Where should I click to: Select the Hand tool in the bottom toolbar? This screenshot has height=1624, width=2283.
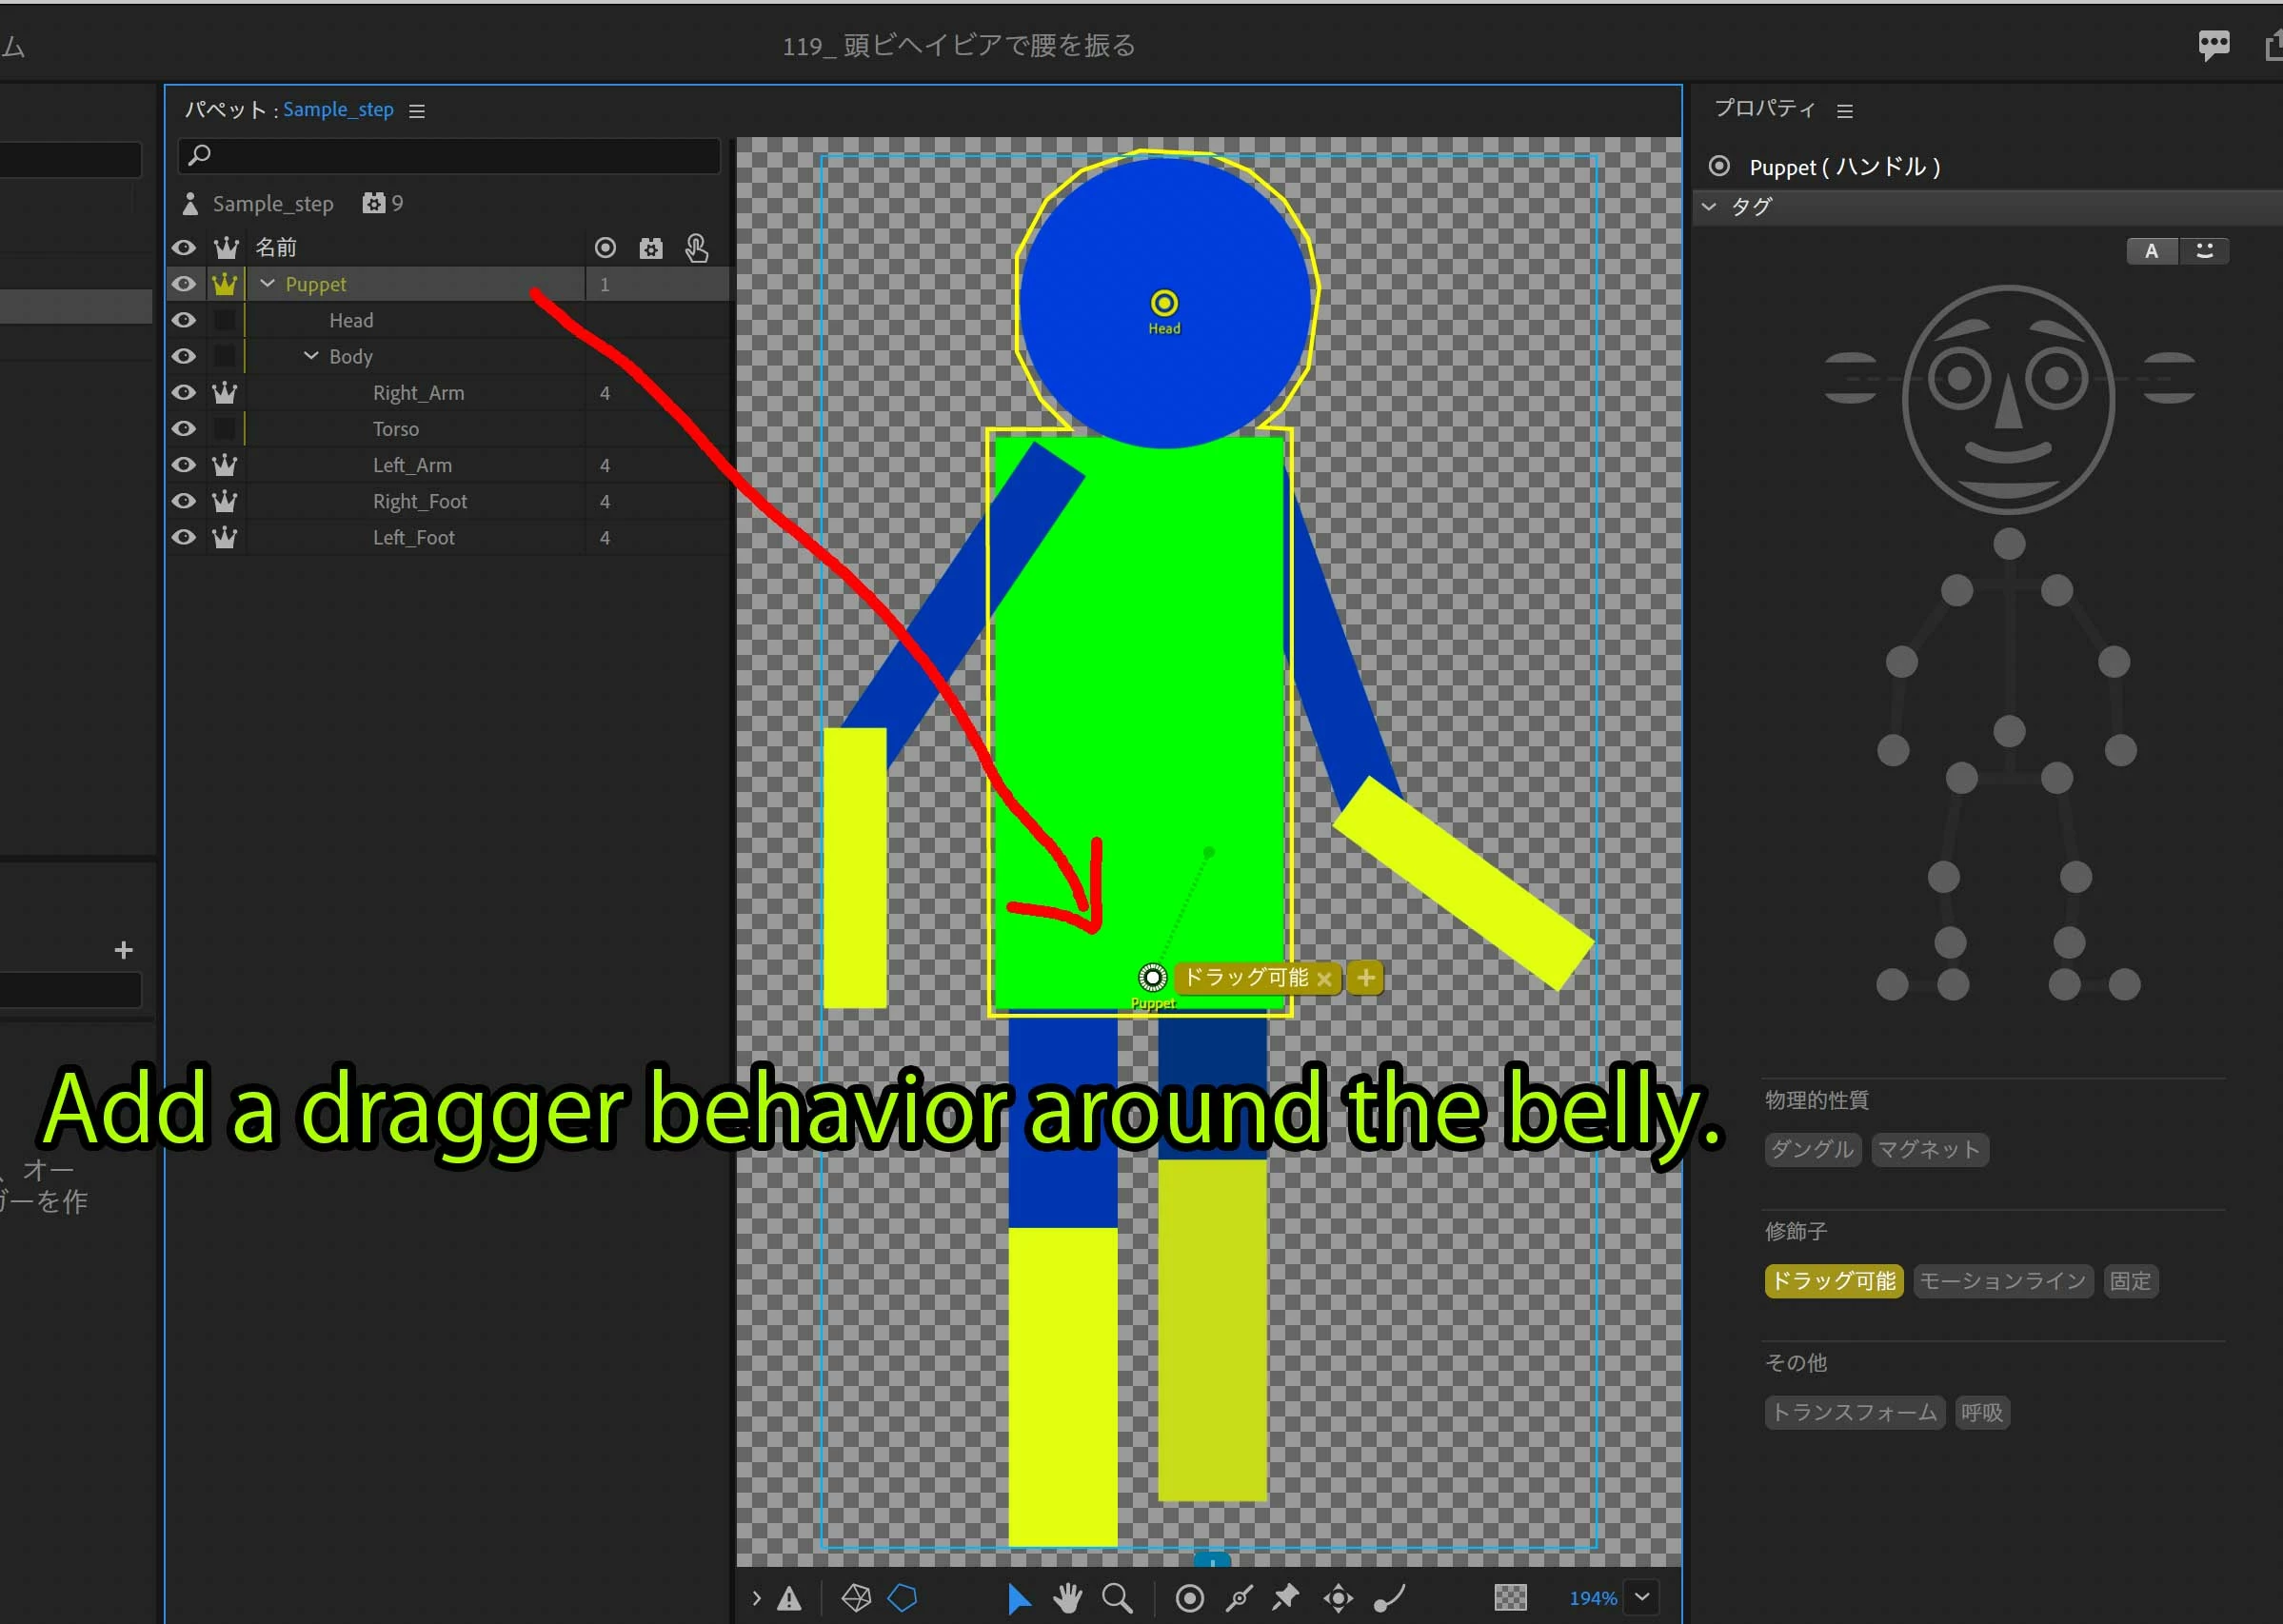(x=1067, y=1598)
